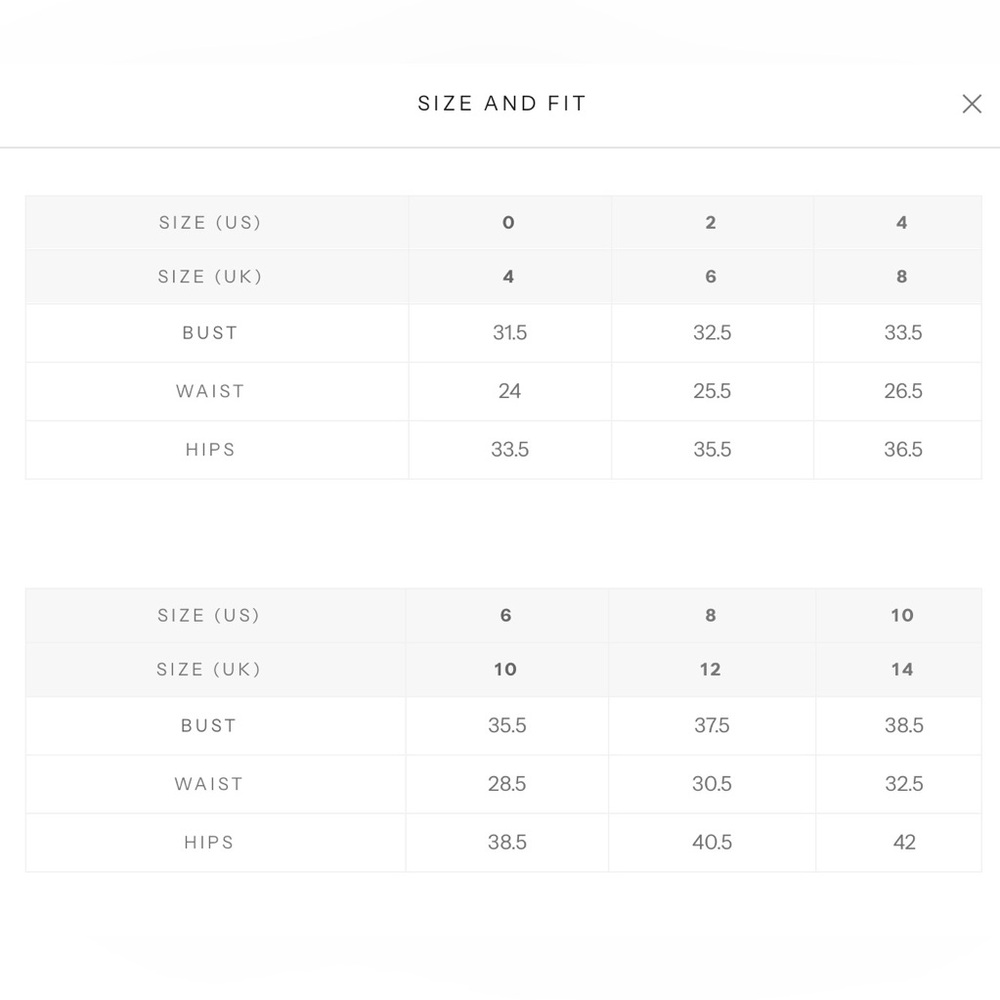This screenshot has height=1000, width=1000.
Task: Select US size 2 column header
Action: tap(710, 223)
